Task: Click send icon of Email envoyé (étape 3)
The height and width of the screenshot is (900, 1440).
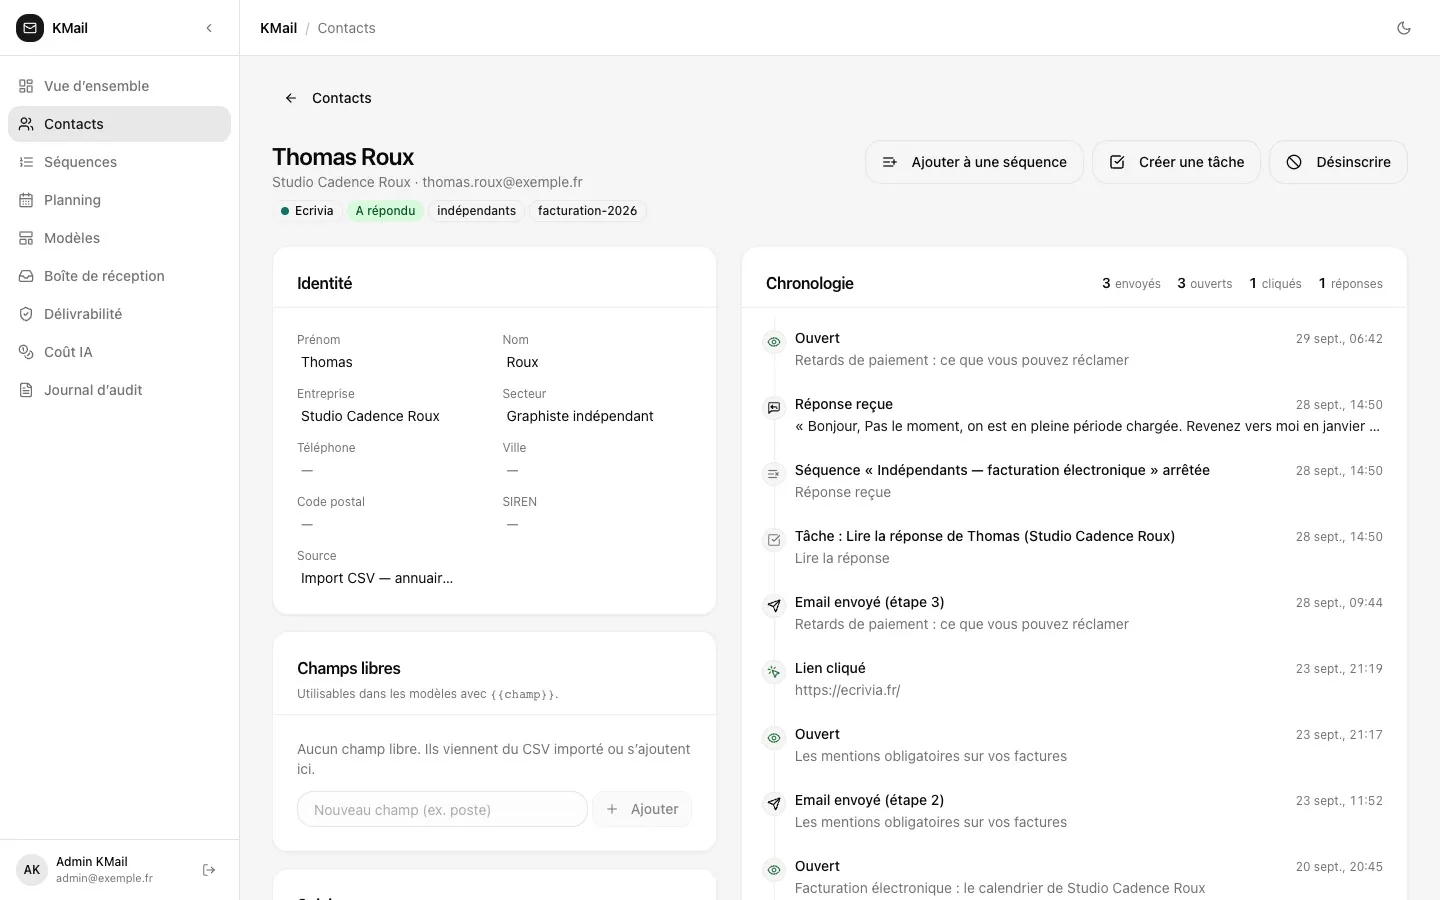Action: (x=773, y=606)
